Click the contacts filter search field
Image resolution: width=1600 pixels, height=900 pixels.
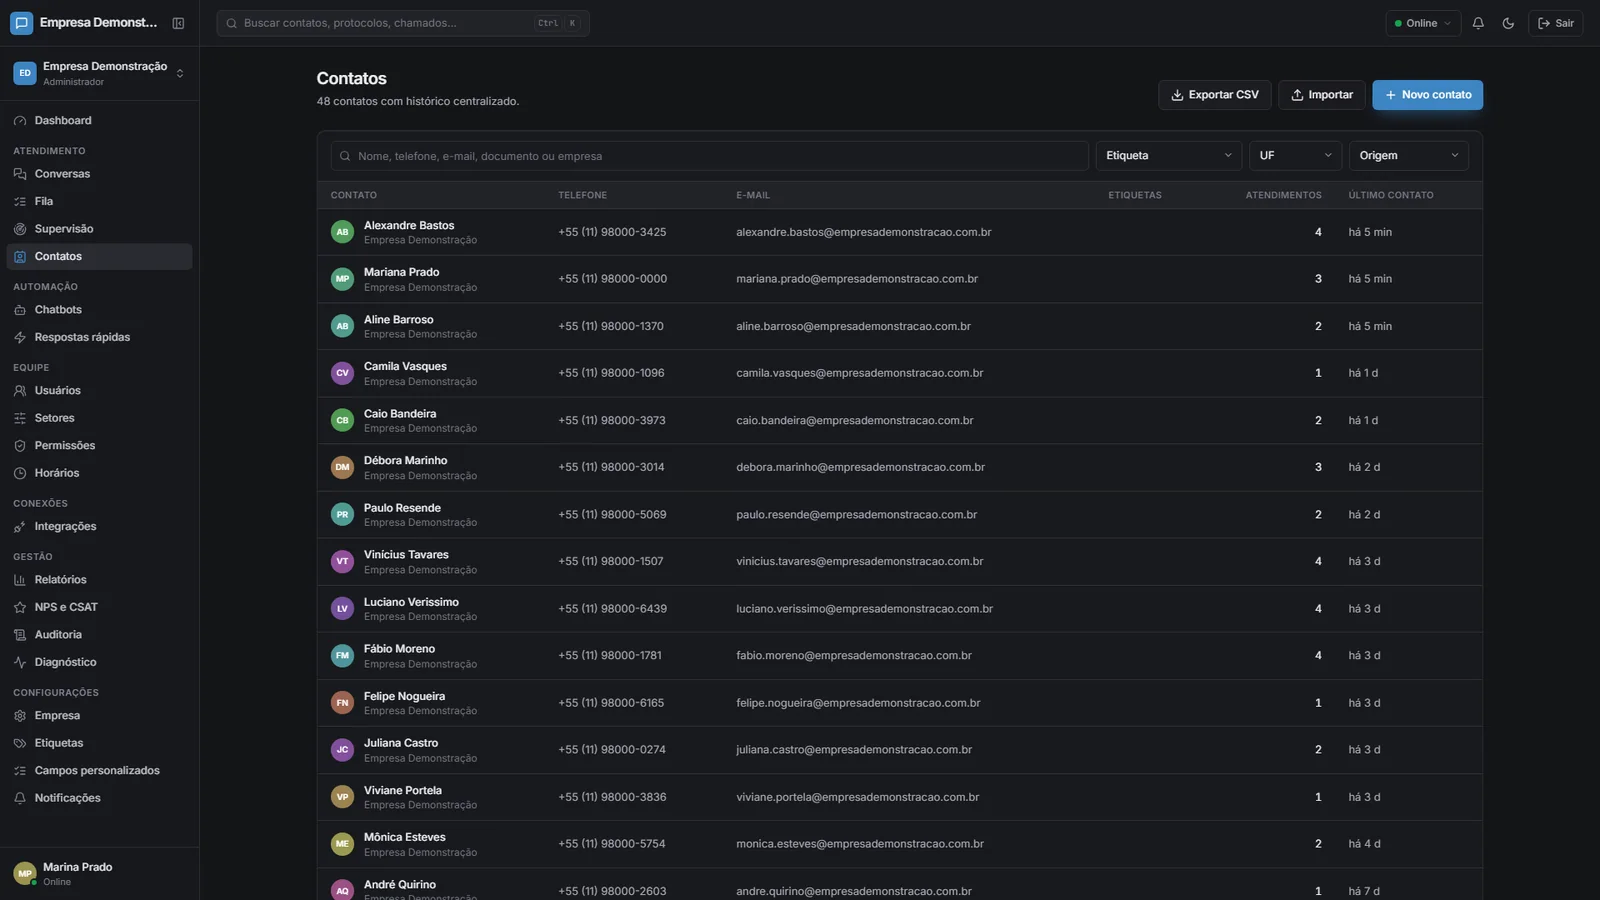coord(709,156)
